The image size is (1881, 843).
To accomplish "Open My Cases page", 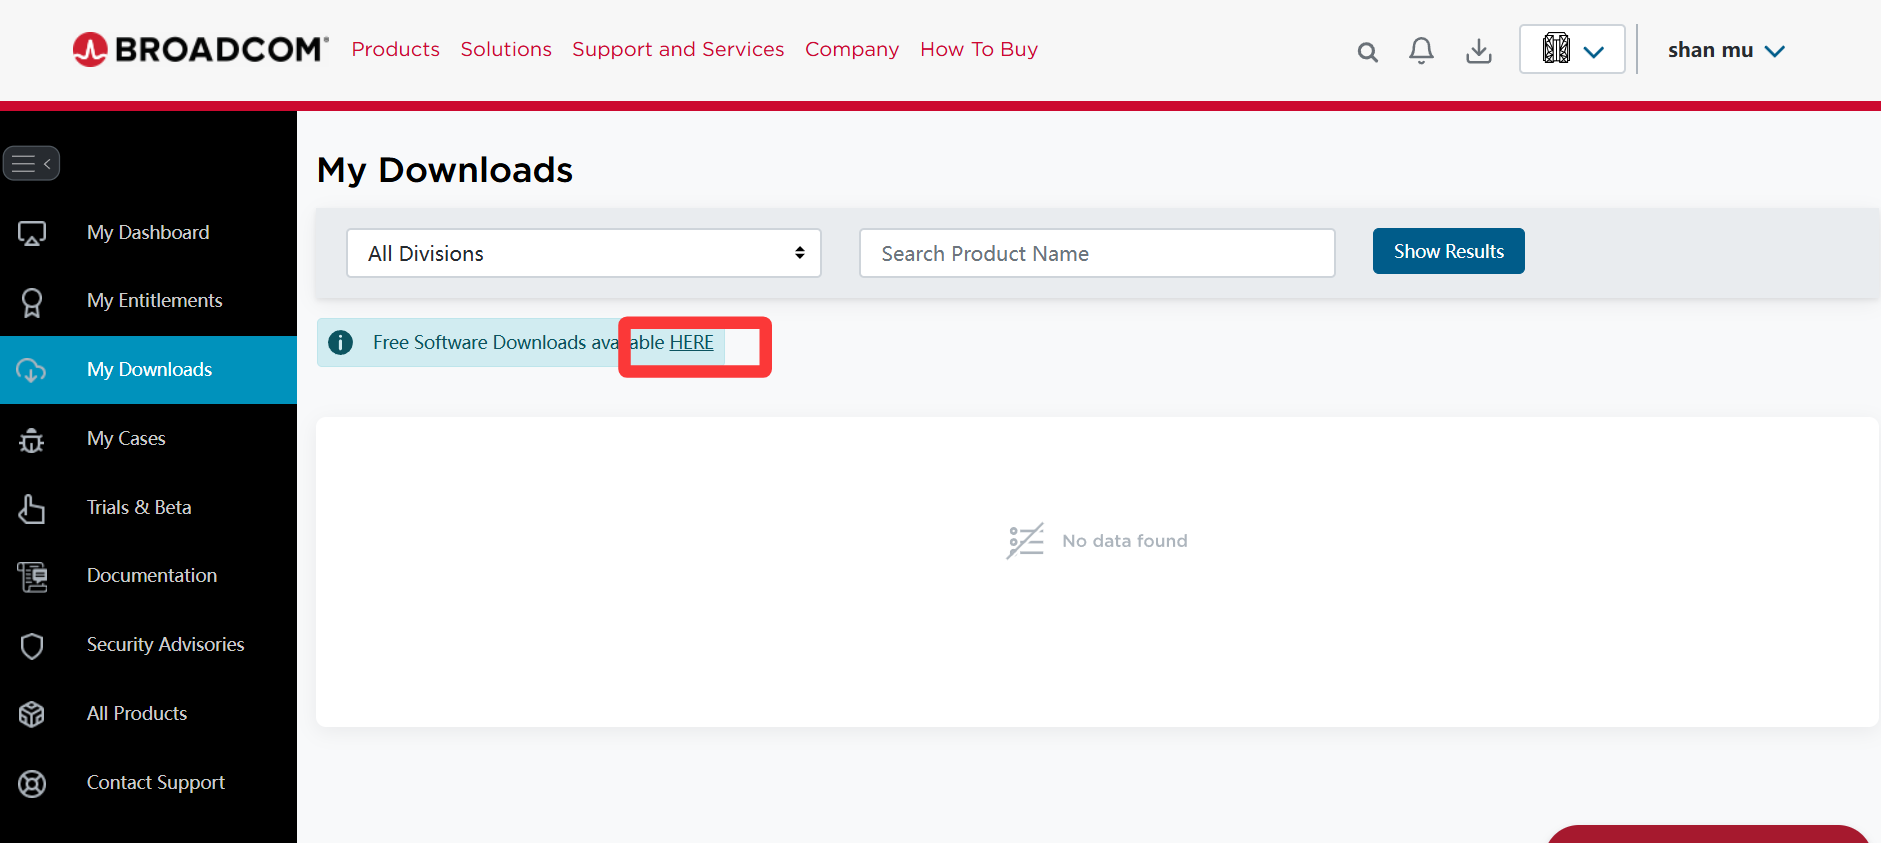I will click(x=148, y=438).
